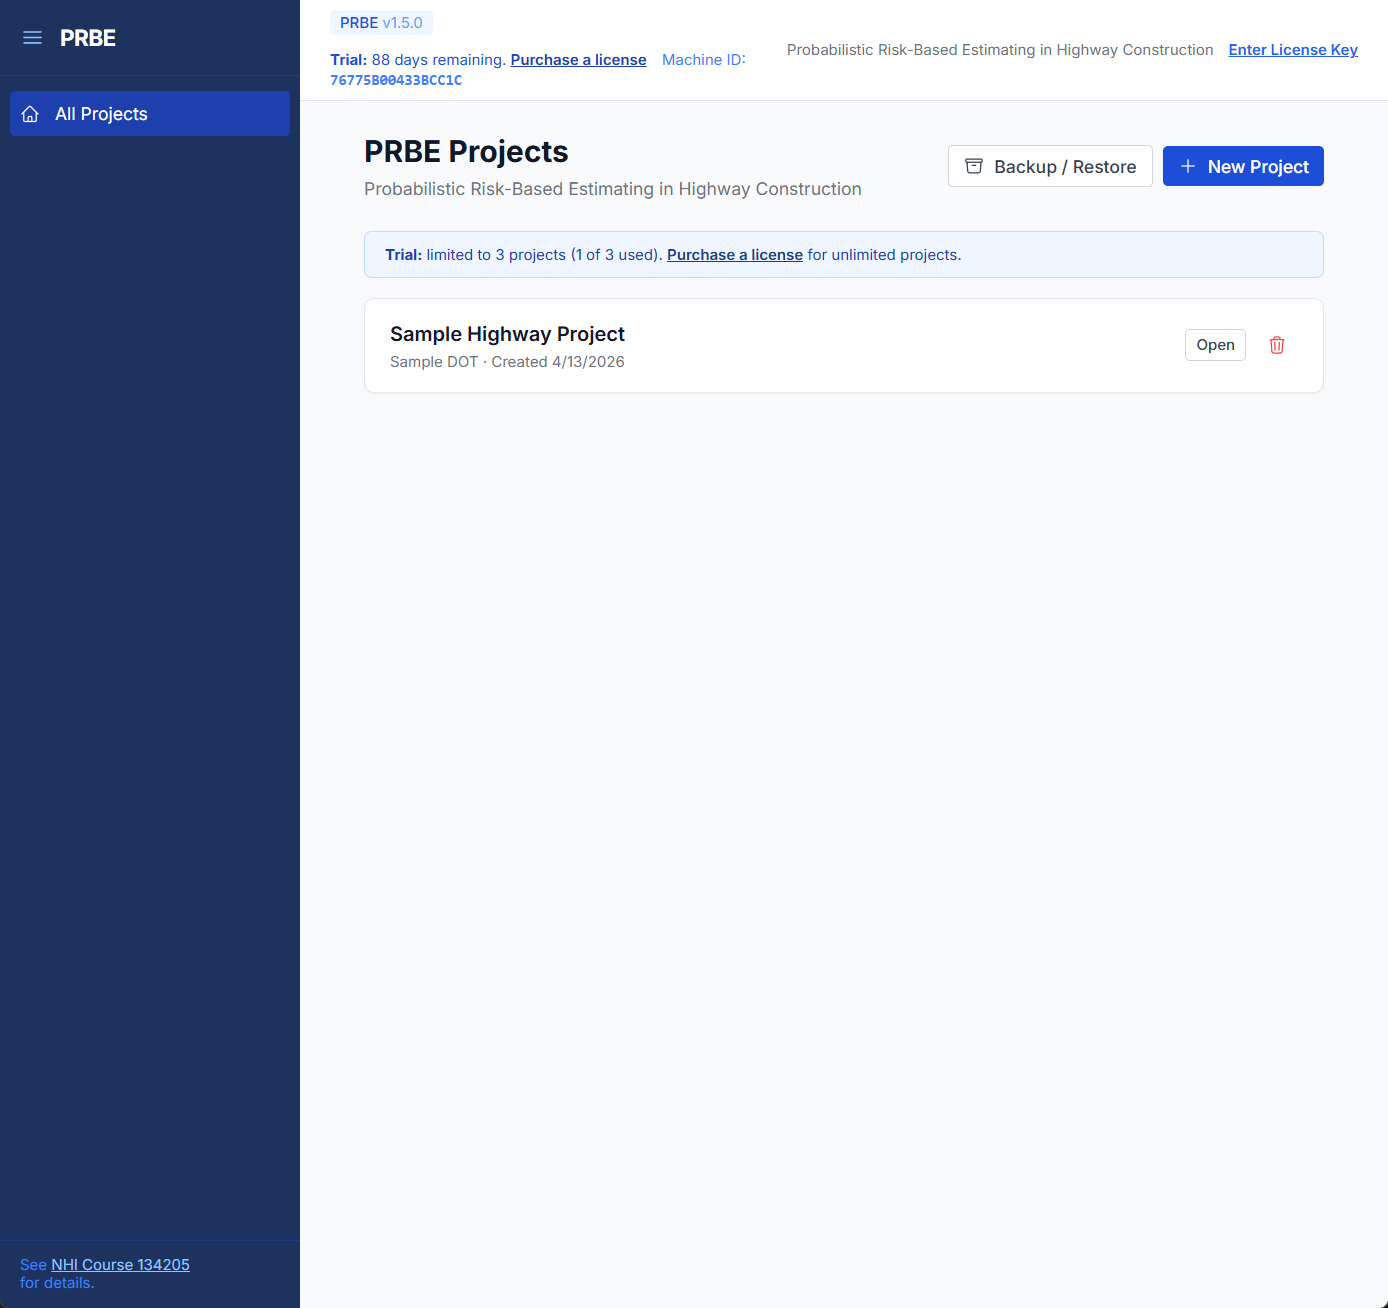Click the home icon beside All Projects
This screenshot has width=1388, height=1308.
coord(30,113)
